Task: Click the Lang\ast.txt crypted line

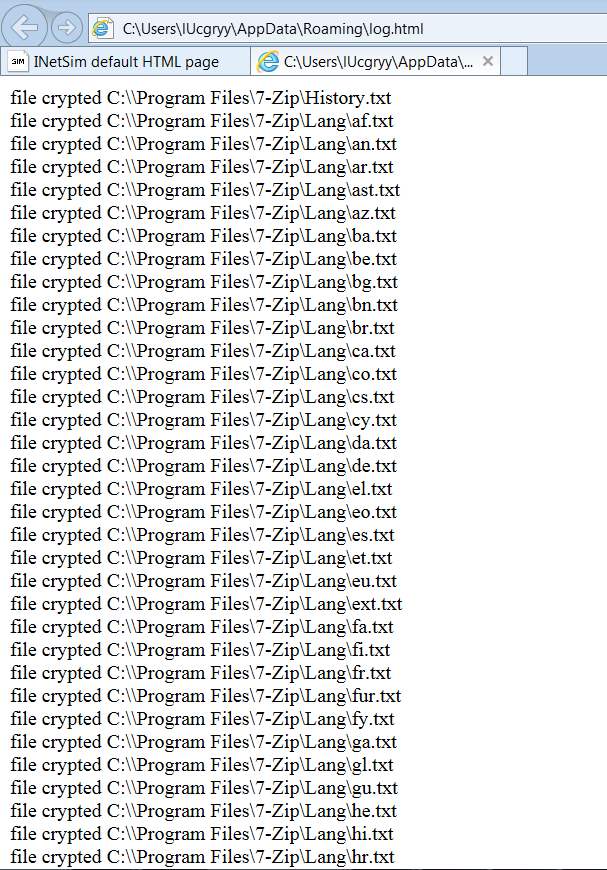Action: pyautogui.click(x=205, y=190)
